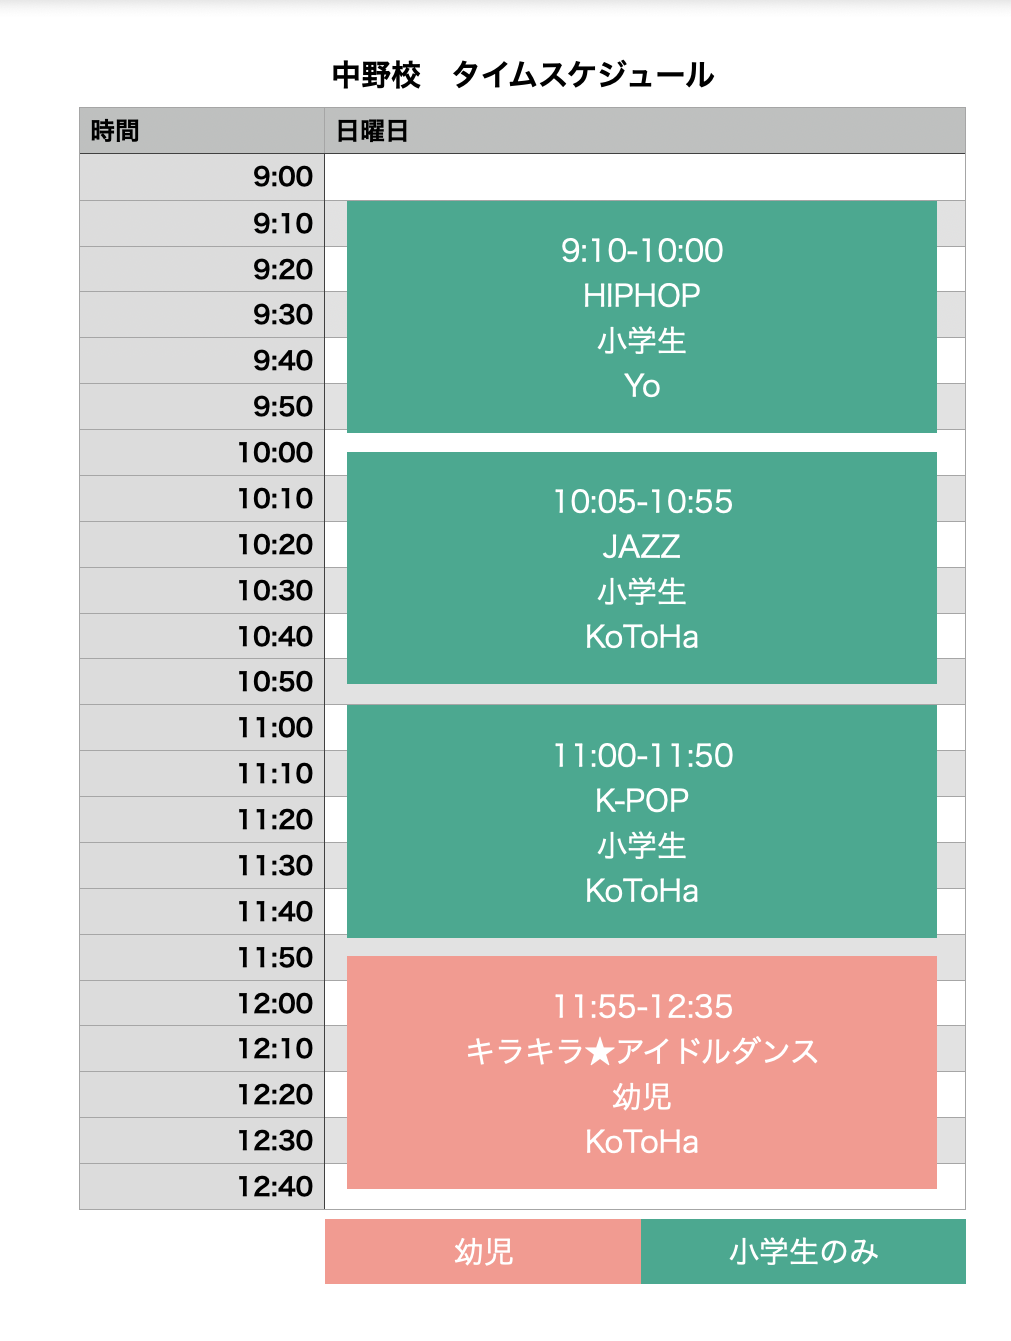Click the green 小学生のみ legend swatch
Screen dimensions: 1011x1341
(803, 1251)
